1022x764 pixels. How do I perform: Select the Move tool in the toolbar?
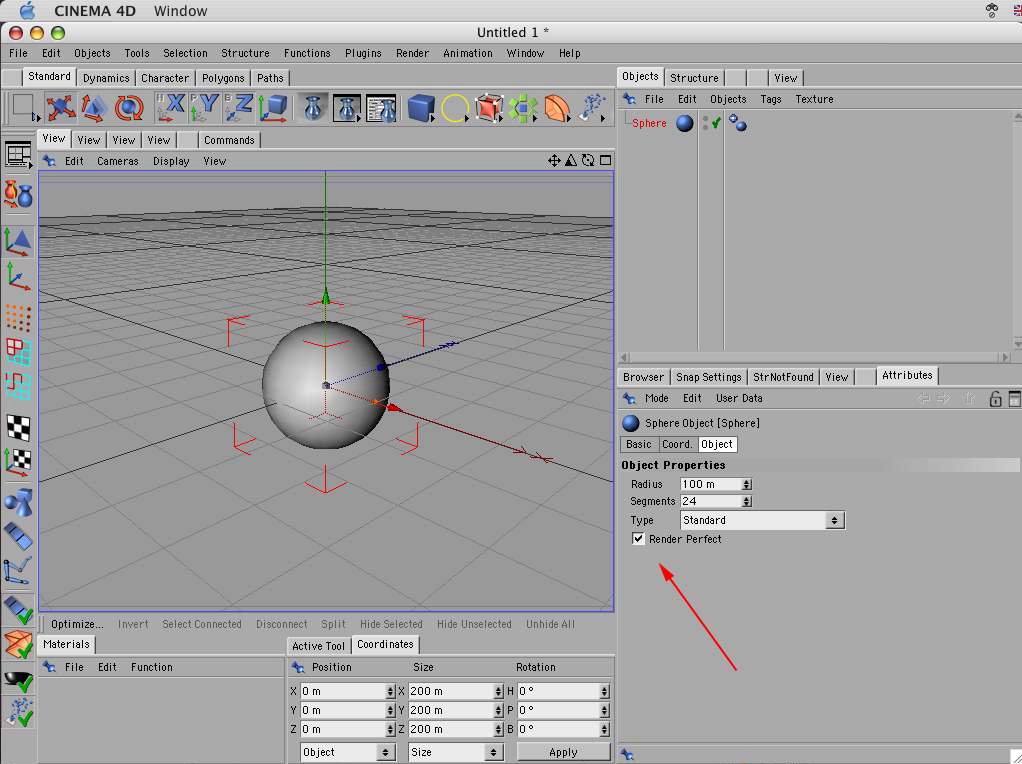coord(61,108)
